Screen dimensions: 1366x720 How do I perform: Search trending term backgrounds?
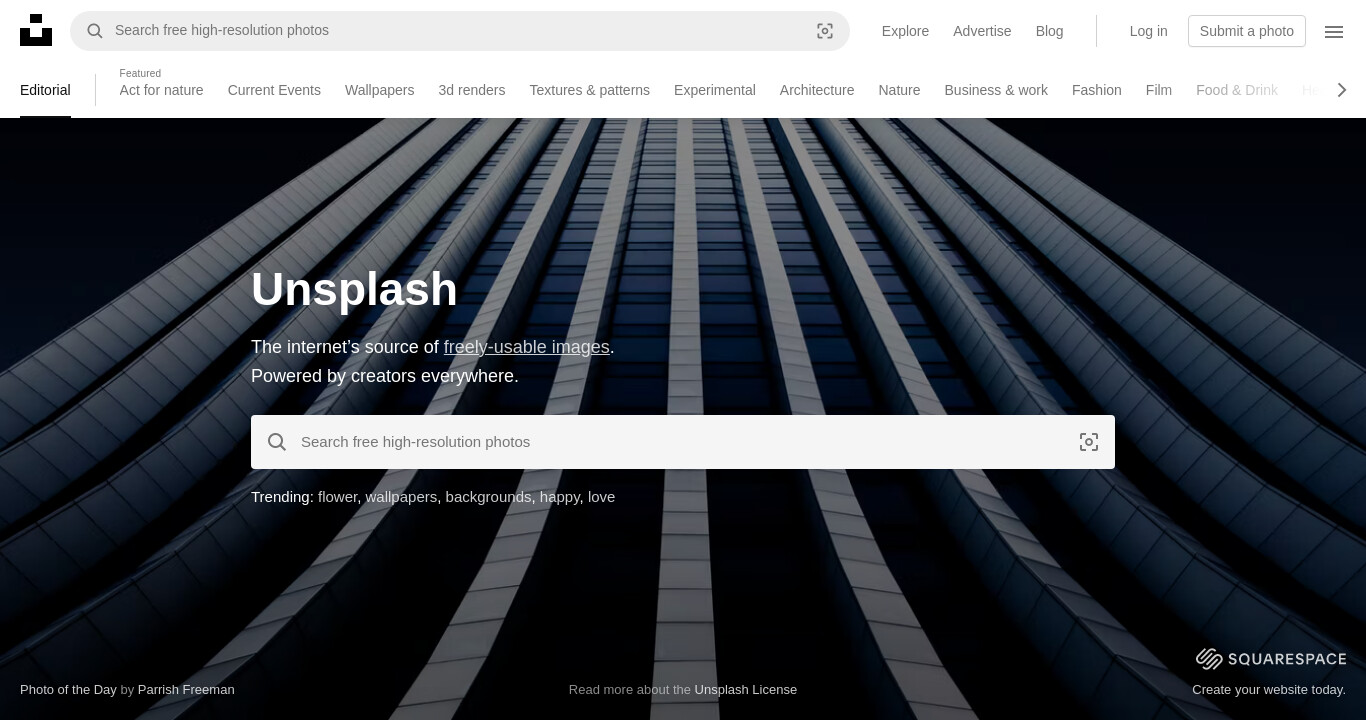[488, 497]
